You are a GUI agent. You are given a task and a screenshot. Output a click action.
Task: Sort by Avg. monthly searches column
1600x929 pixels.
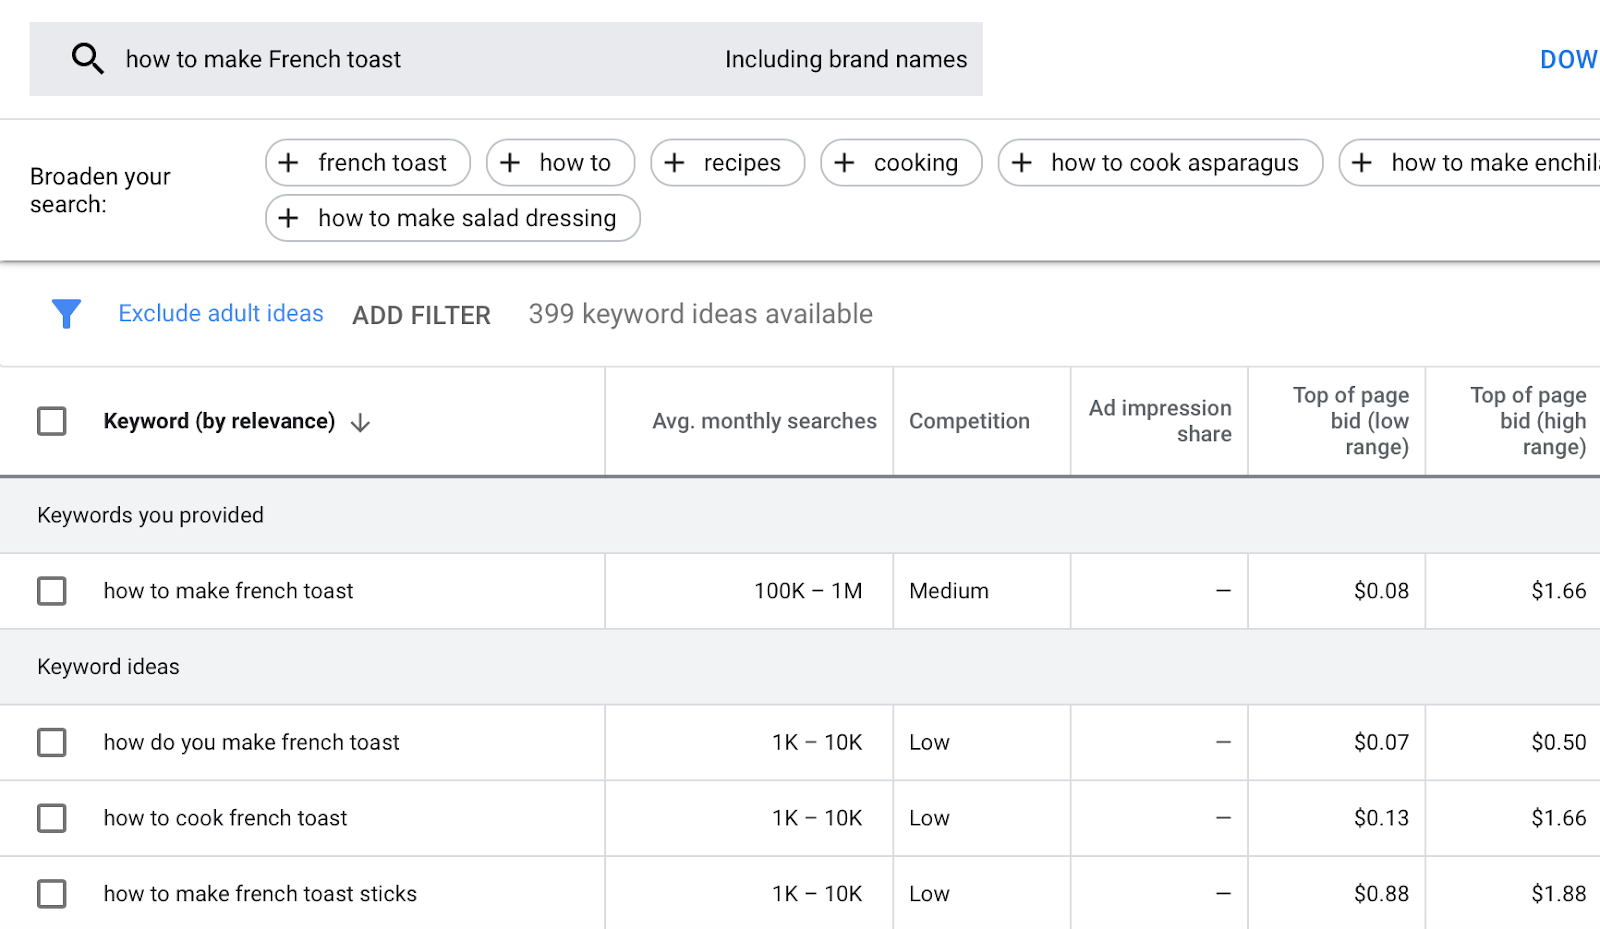coord(764,421)
